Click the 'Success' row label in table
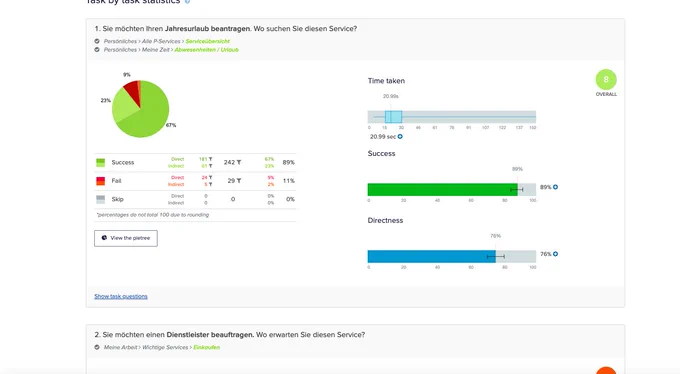Image resolution: width=680 pixels, height=374 pixels. click(x=123, y=162)
